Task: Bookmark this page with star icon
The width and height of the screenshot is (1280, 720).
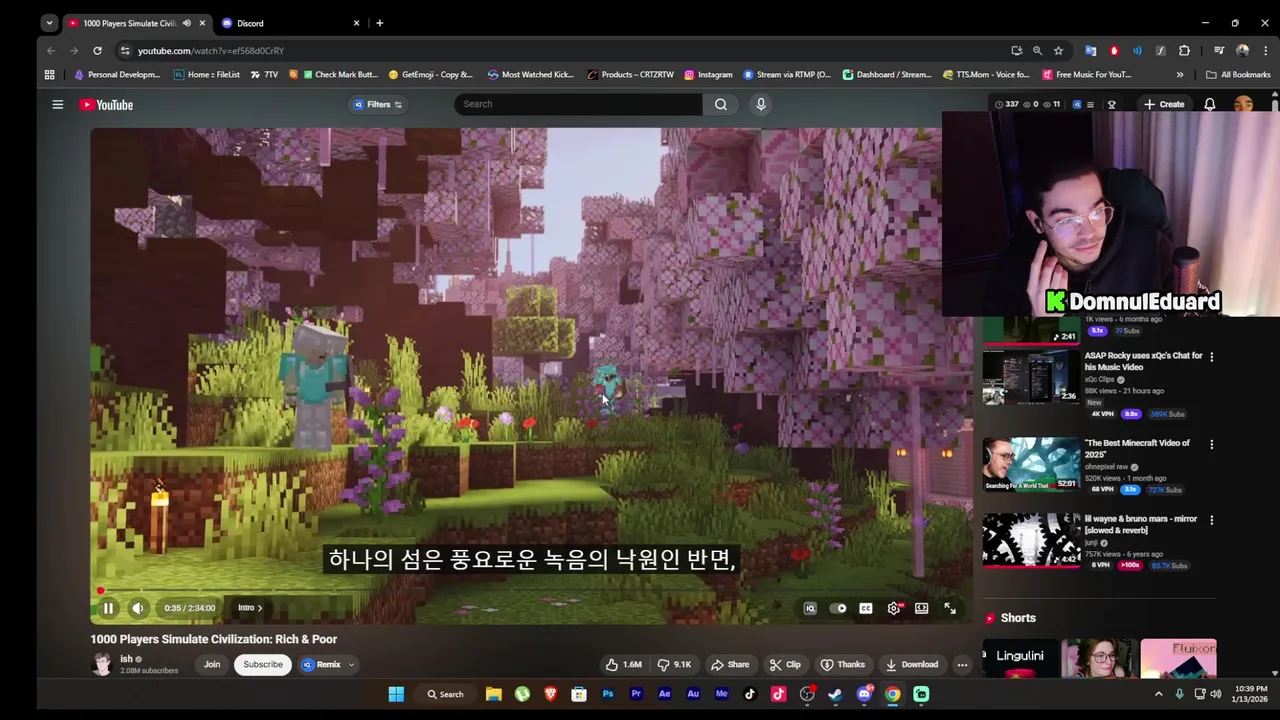Action: 1058,50
